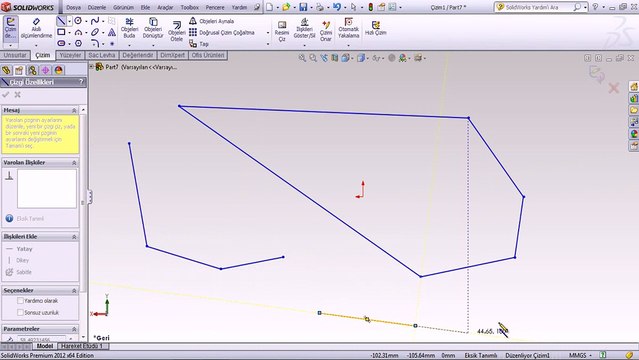Open the Hareket Etüdü 1 tab
The height and width of the screenshot is (360, 639).
tap(82, 346)
